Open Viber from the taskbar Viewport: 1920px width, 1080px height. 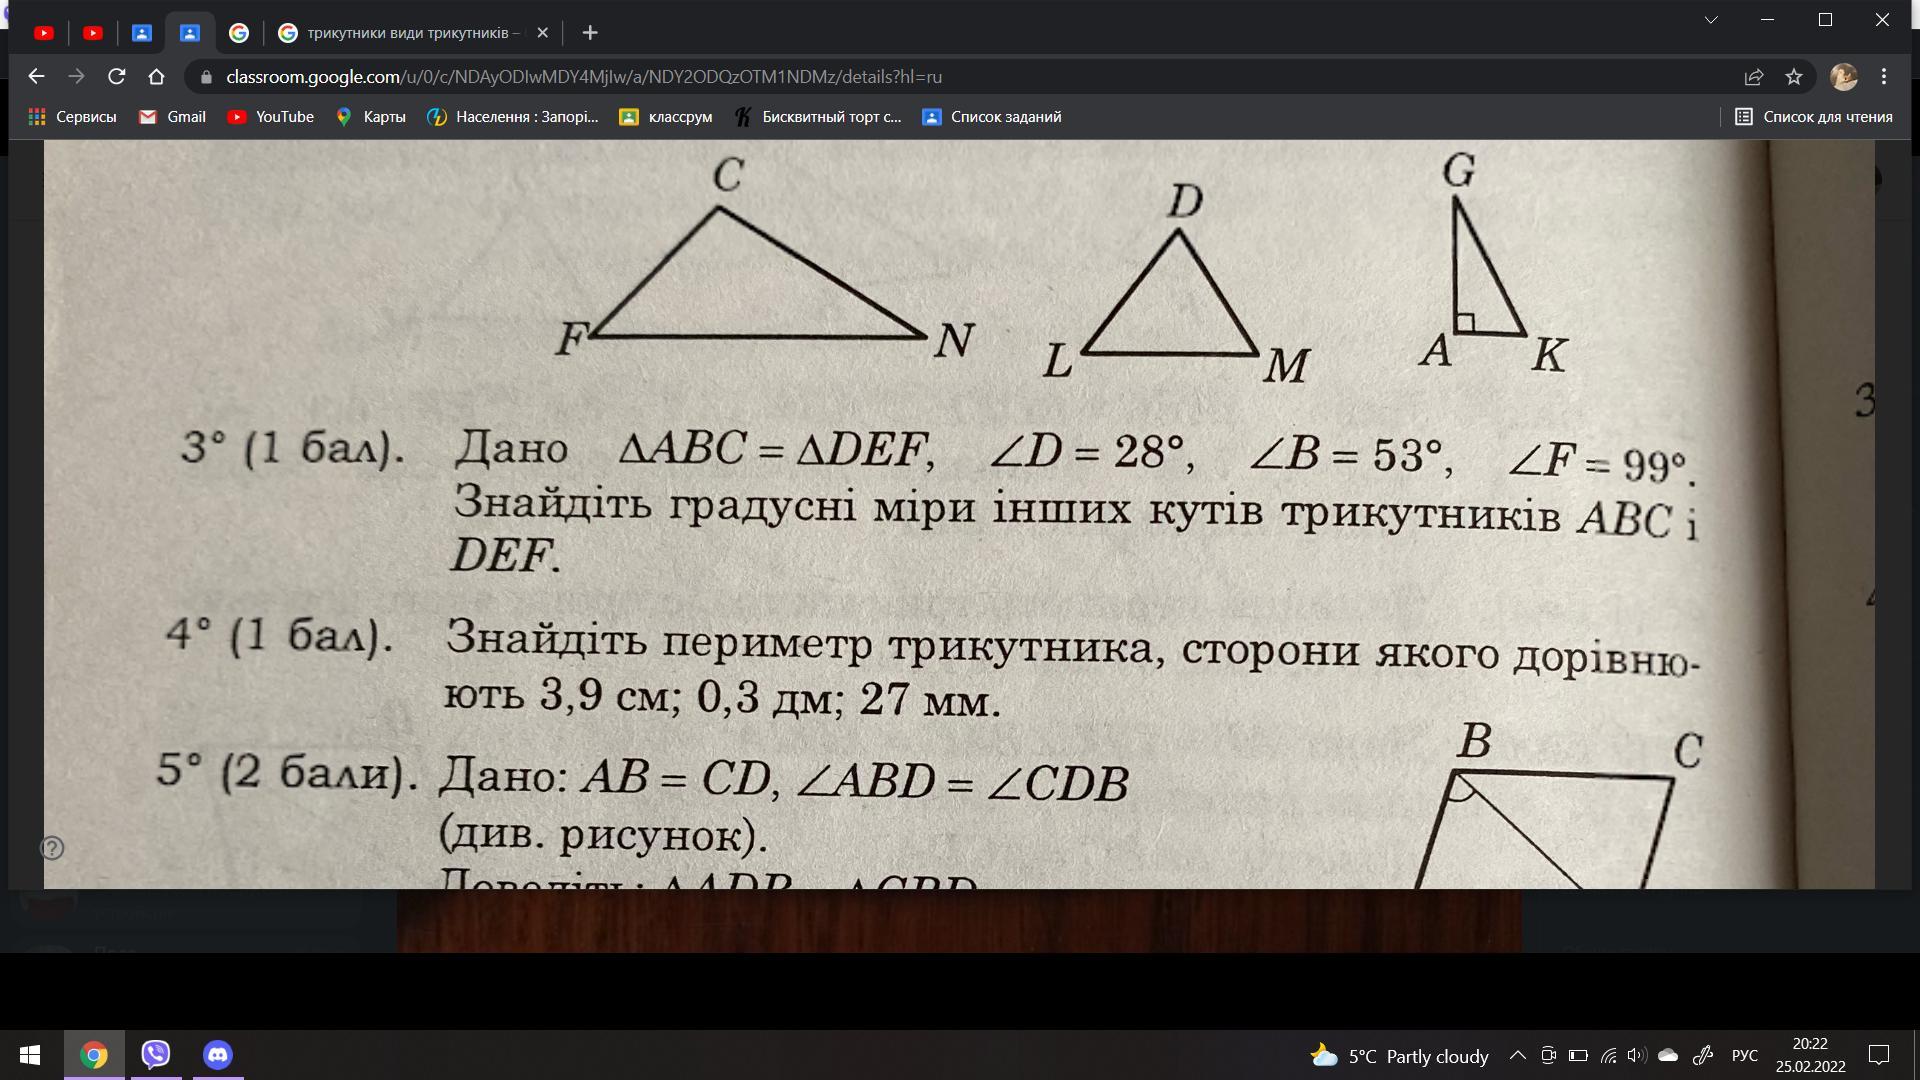tap(156, 1055)
